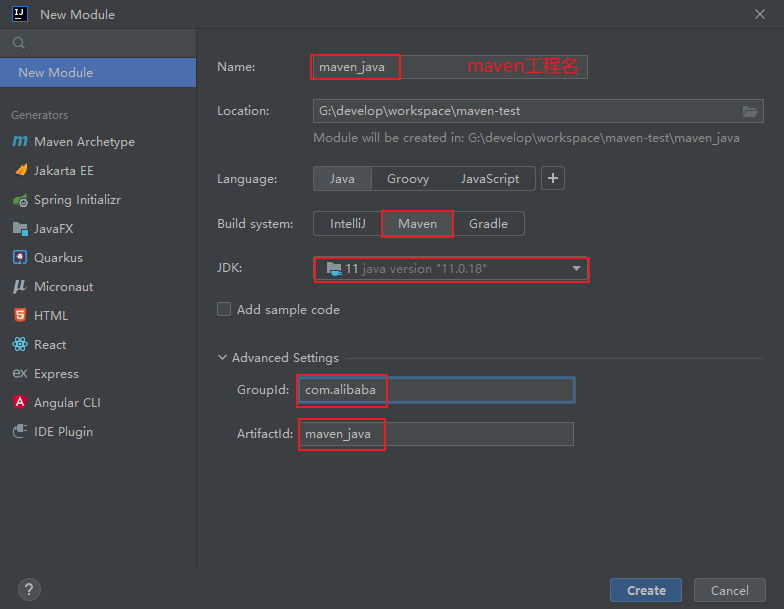Choose Gradle build system

488,224
